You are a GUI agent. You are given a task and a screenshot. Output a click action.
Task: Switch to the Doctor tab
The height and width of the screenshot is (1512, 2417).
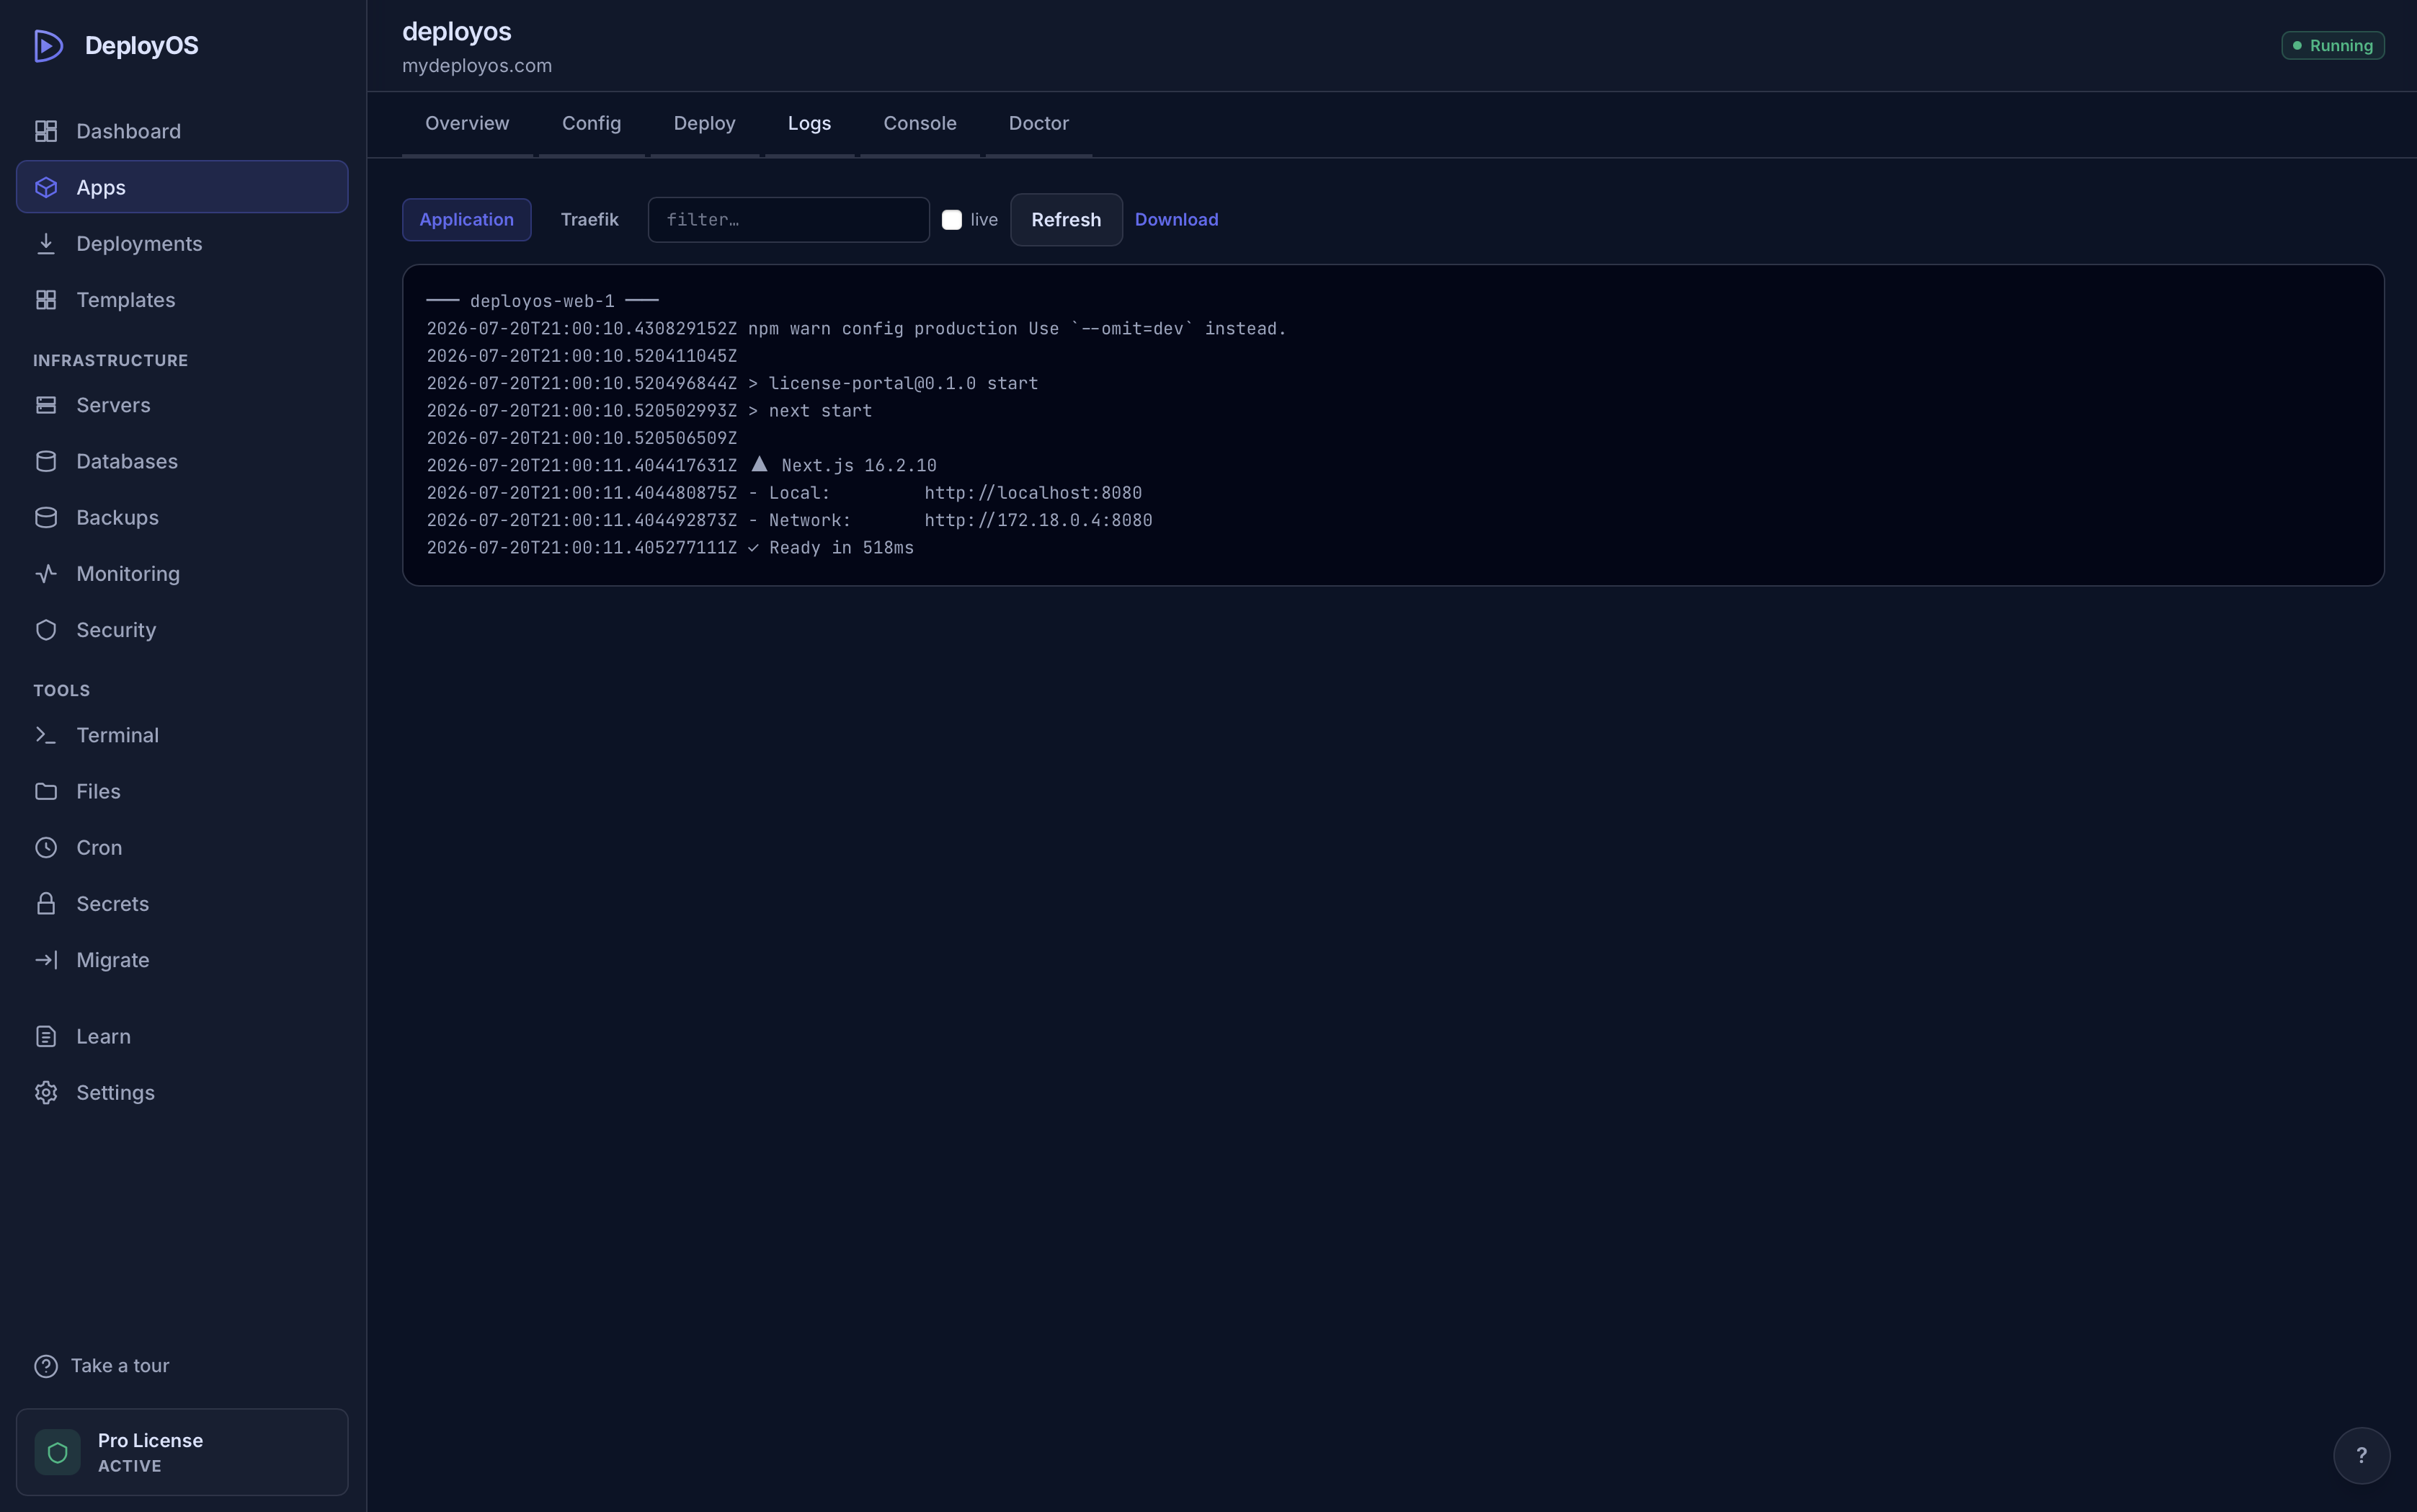click(x=1038, y=123)
